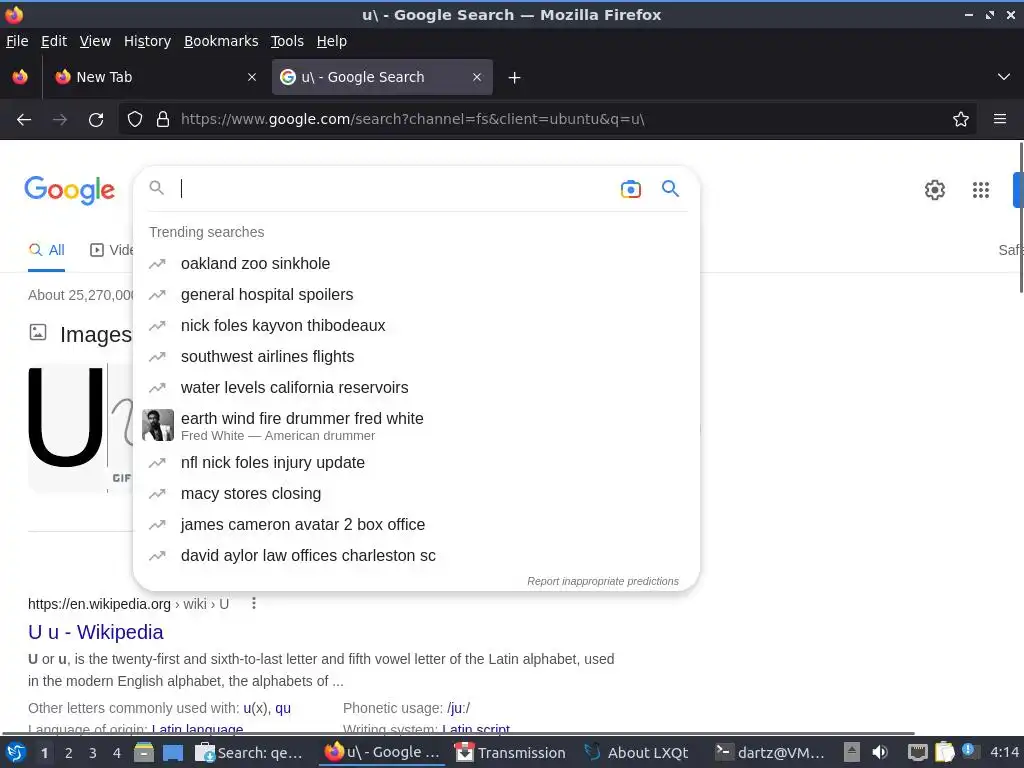Viewport: 1024px width, 768px height.
Task: Choose suggestion earth wind fire drummer fred white
Action: pyautogui.click(x=417, y=425)
